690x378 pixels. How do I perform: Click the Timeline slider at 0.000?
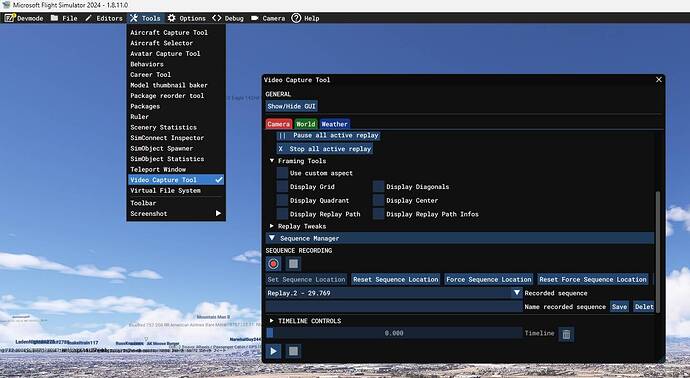tap(394, 333)
